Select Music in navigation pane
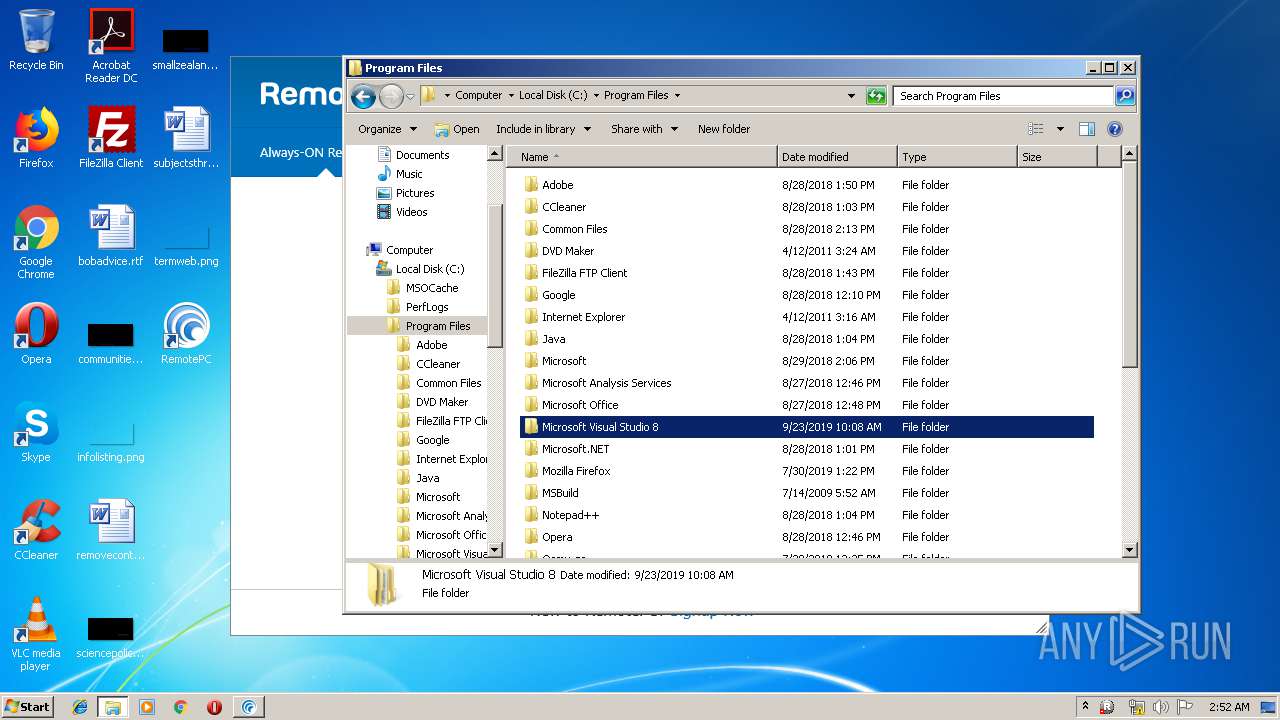The width and height of the screenshot is (1280, 720). (409, 174)
